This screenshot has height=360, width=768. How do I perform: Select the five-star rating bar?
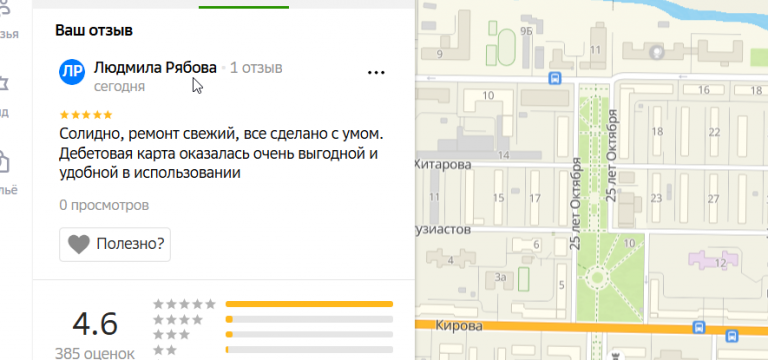click(309, 304)
